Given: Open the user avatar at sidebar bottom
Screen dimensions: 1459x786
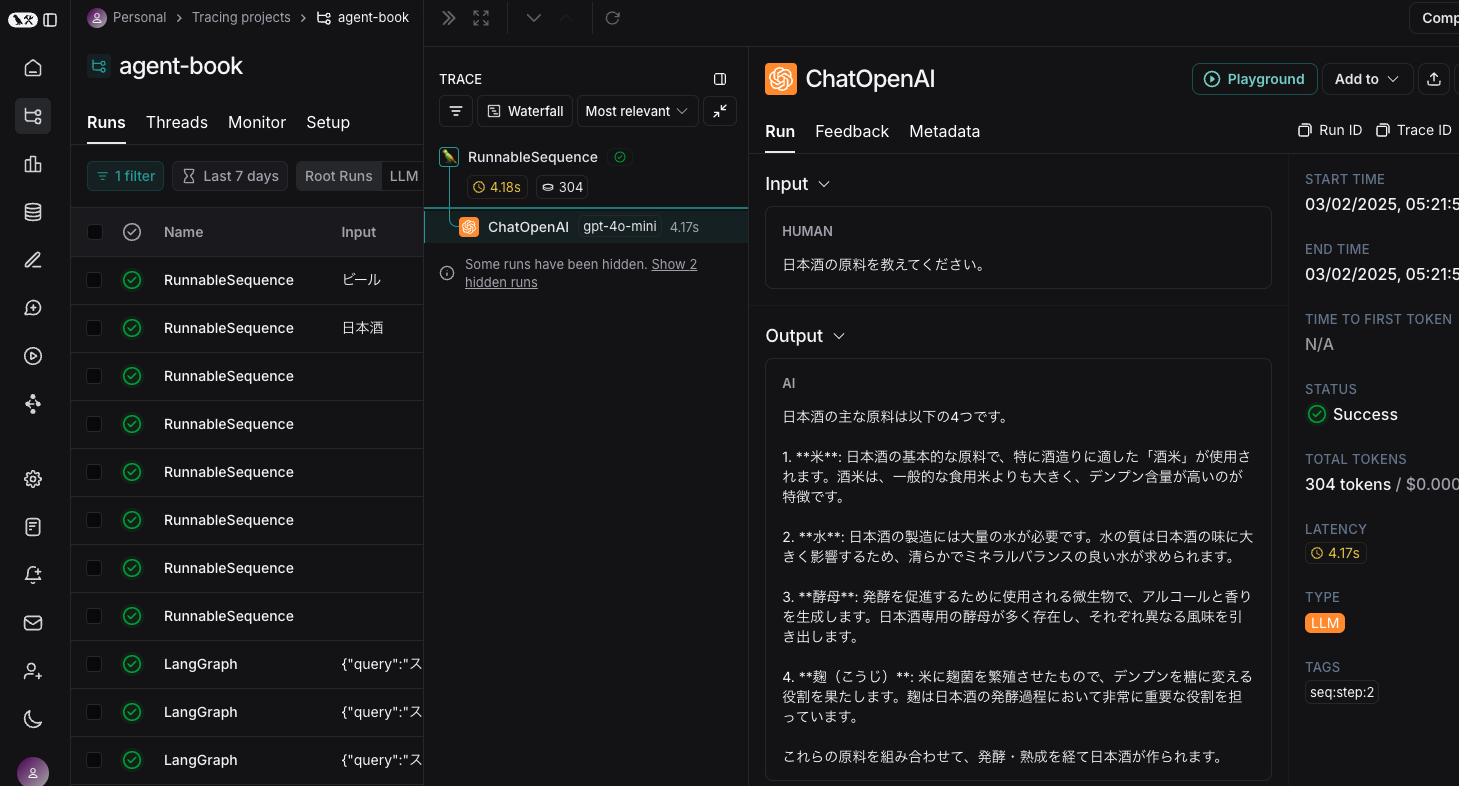Looking at the screenshot, I should (33, 772).
